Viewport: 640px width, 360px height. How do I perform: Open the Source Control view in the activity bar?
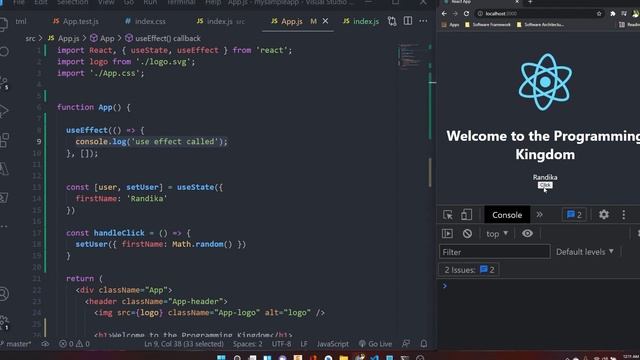pyautogui.click(x=4, y=82)
